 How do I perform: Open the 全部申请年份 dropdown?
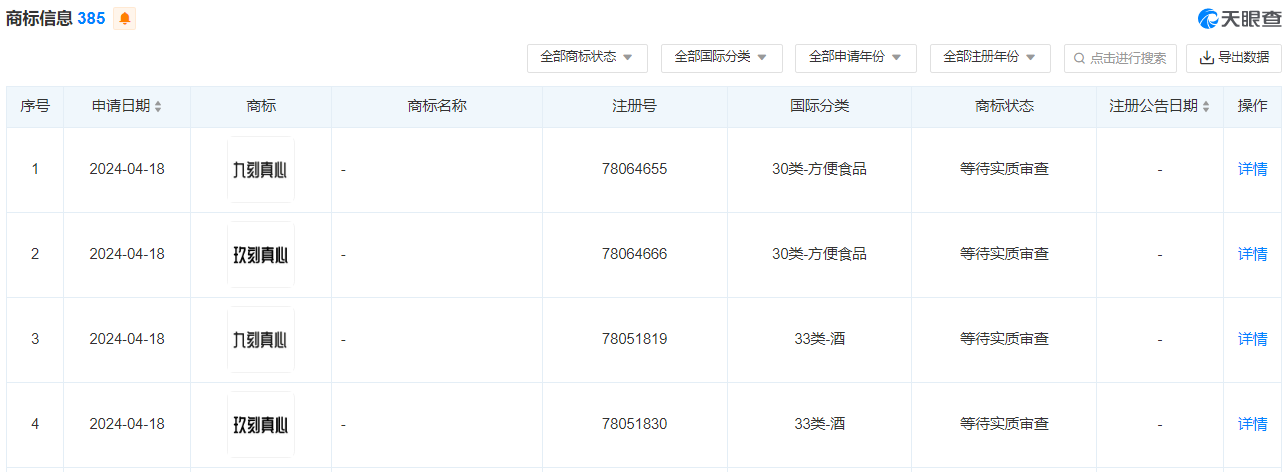855,58
